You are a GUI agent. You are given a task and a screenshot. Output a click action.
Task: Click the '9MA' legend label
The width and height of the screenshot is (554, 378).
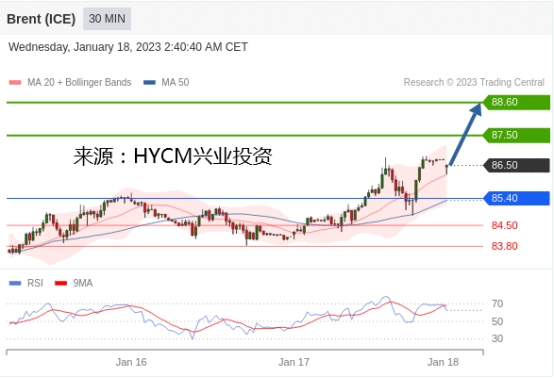point(83,283)
